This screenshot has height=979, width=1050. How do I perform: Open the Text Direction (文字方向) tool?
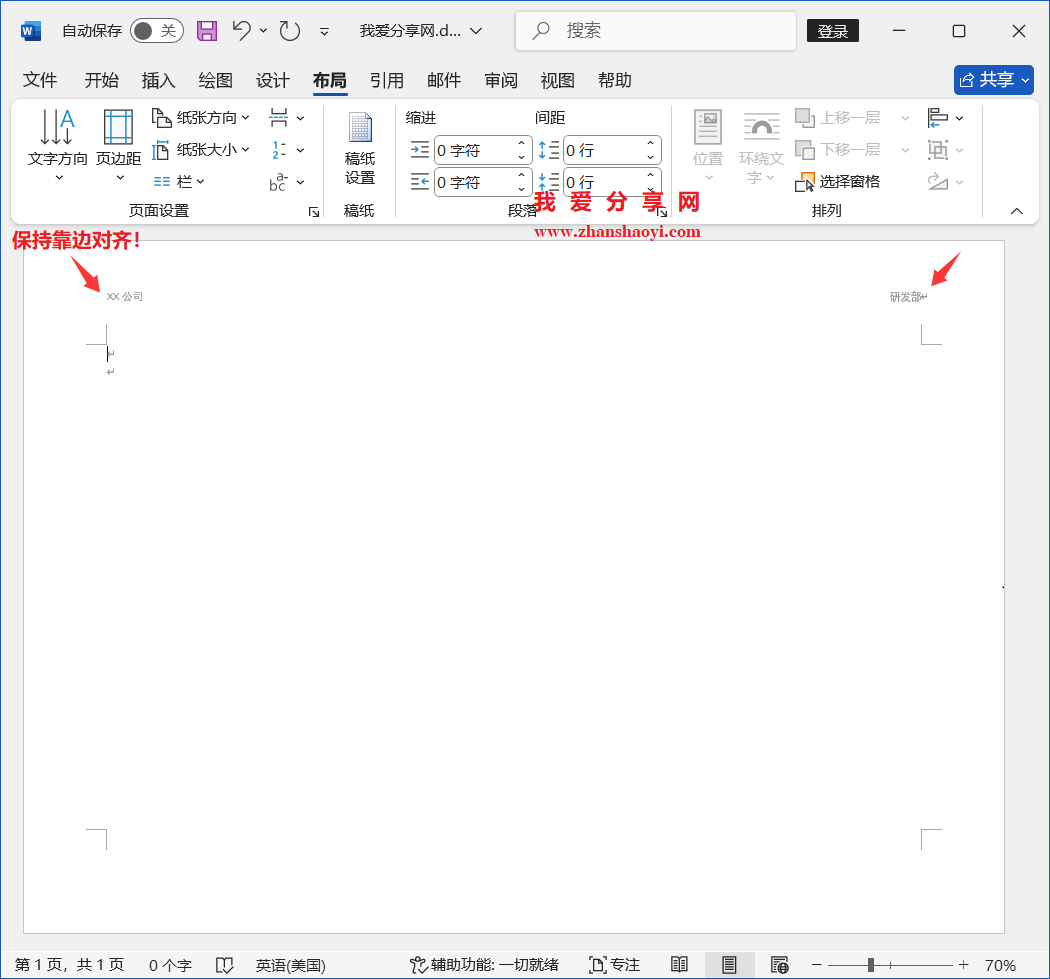(x=58, y=145)
